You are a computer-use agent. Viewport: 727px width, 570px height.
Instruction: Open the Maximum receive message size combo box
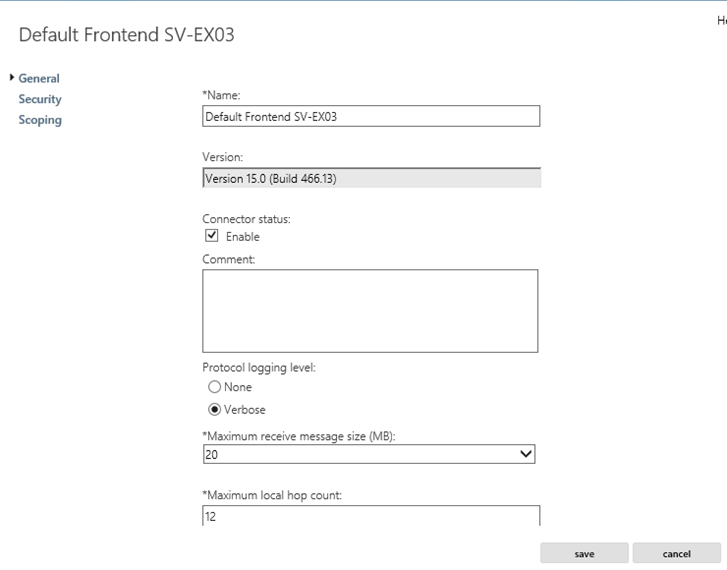369,454
